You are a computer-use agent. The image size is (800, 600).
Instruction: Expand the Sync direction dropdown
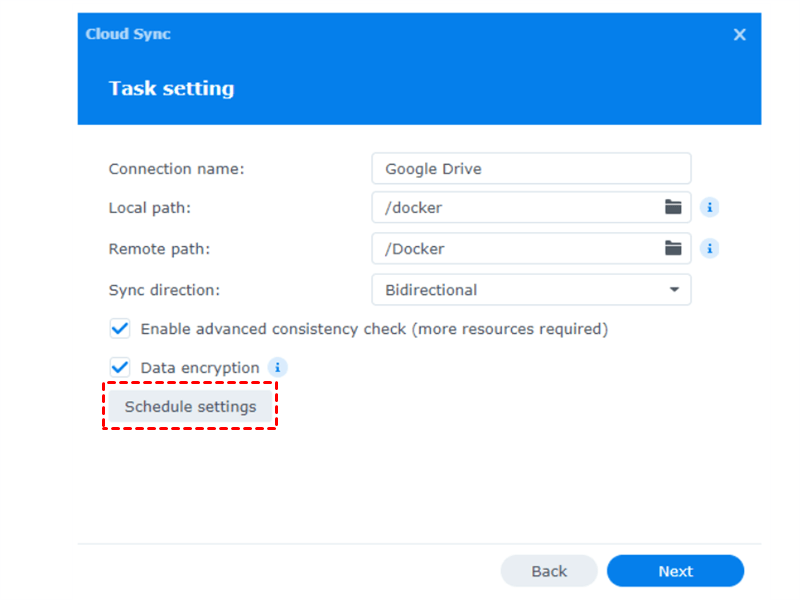[x=673, y=290]
